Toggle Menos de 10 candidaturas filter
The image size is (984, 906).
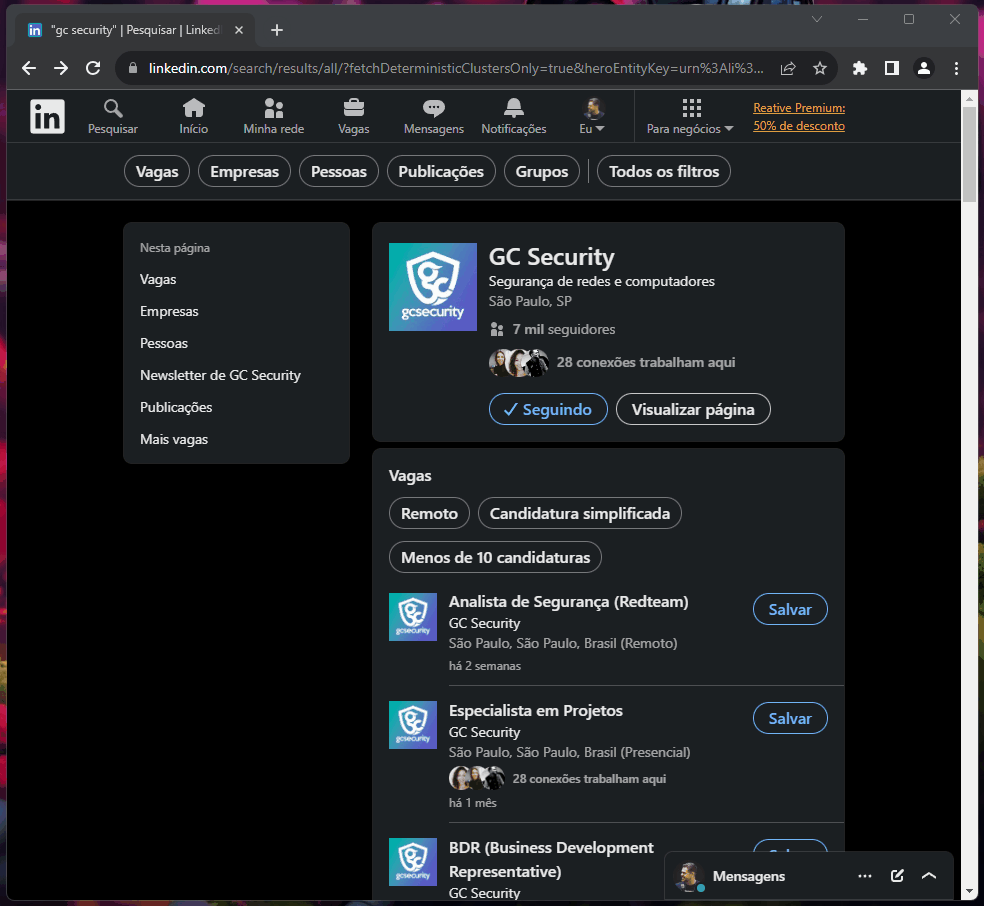496,557
